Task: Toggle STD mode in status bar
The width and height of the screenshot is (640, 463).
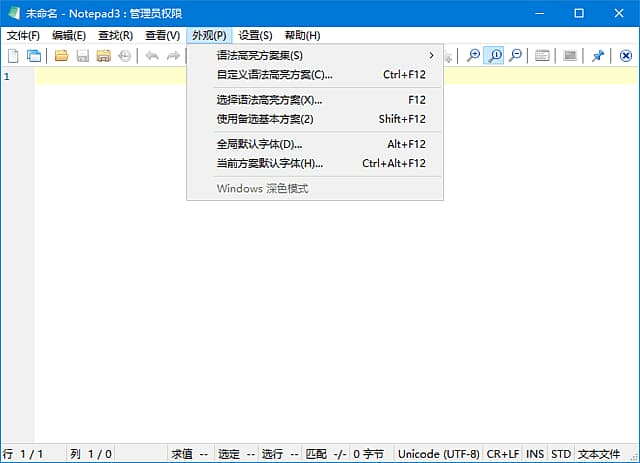Action: (x=561, y=454)
